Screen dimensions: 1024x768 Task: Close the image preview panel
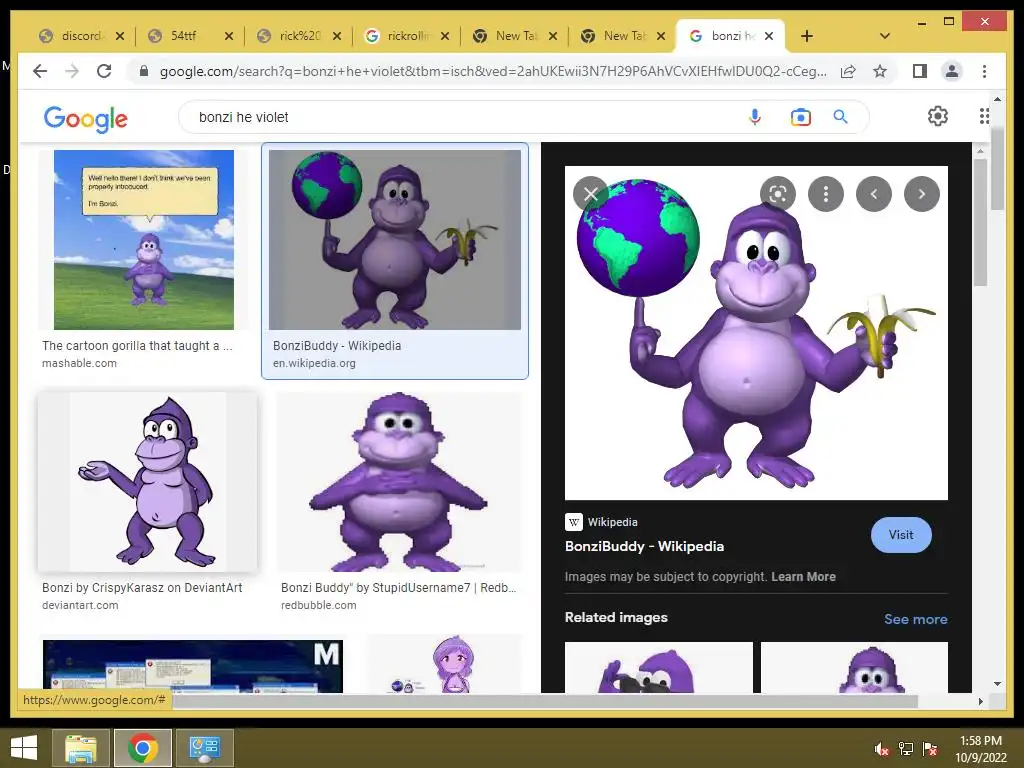click(590, 194)
